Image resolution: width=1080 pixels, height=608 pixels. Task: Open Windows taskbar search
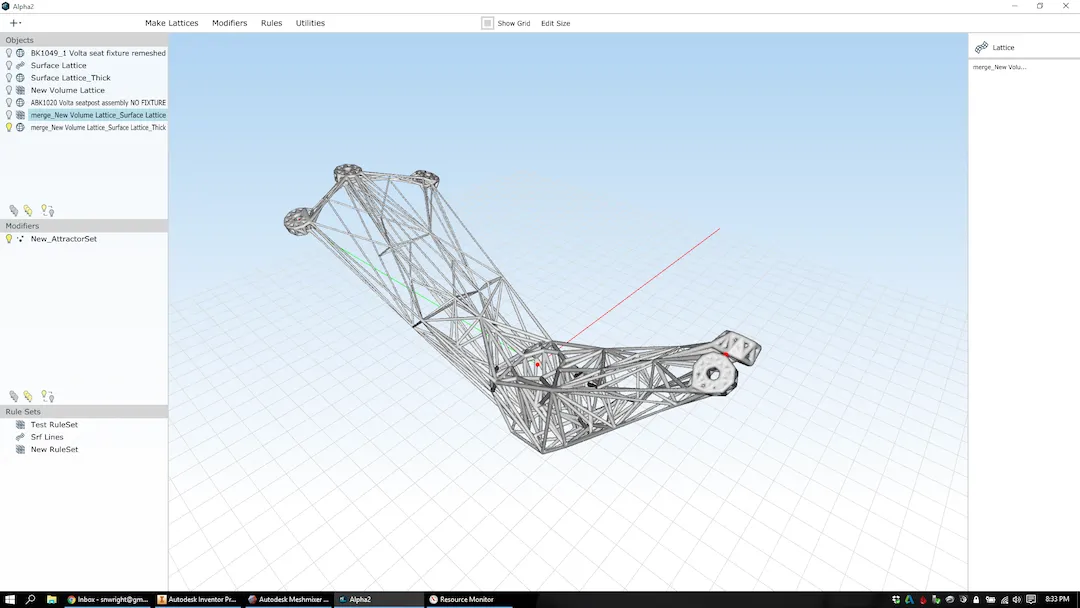(x=30, y=599)
